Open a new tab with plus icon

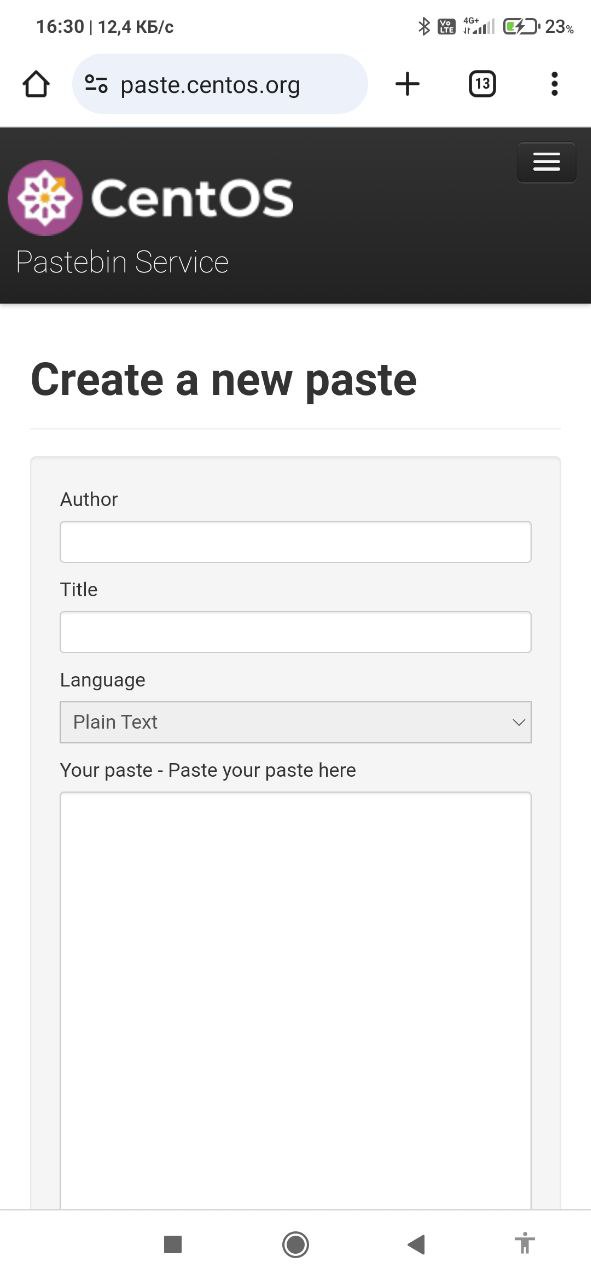[x=407, y=84]
